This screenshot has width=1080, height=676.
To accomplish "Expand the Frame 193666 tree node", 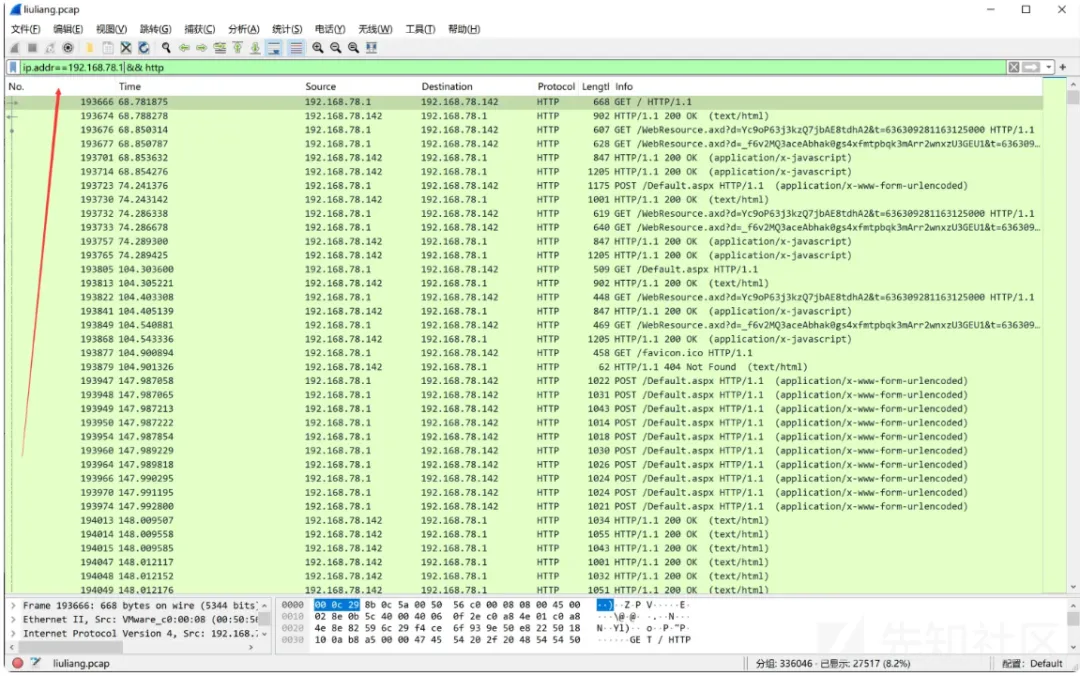I will tap(12, 606).
